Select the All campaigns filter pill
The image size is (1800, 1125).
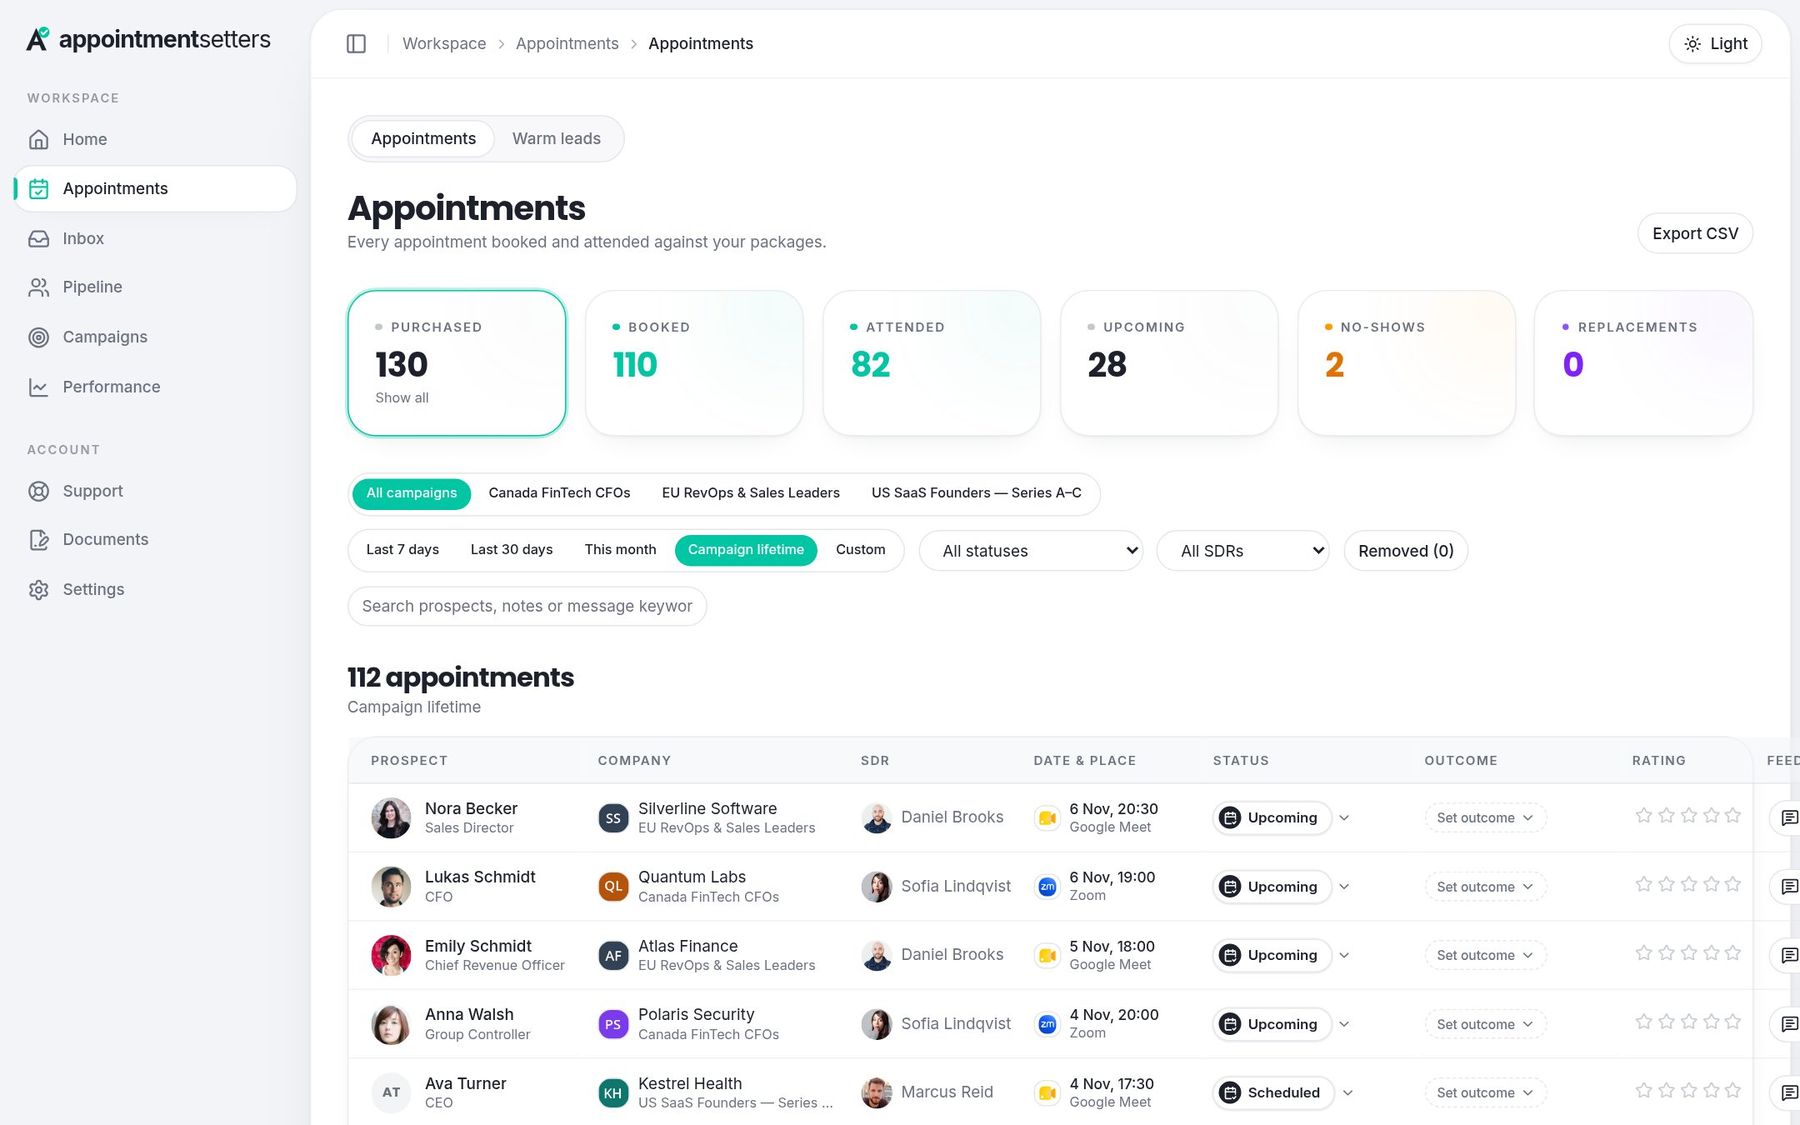tap(411, 493)
